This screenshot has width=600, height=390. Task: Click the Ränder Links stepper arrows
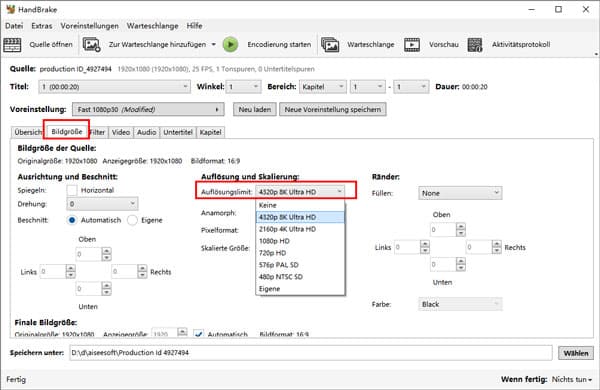425,247
